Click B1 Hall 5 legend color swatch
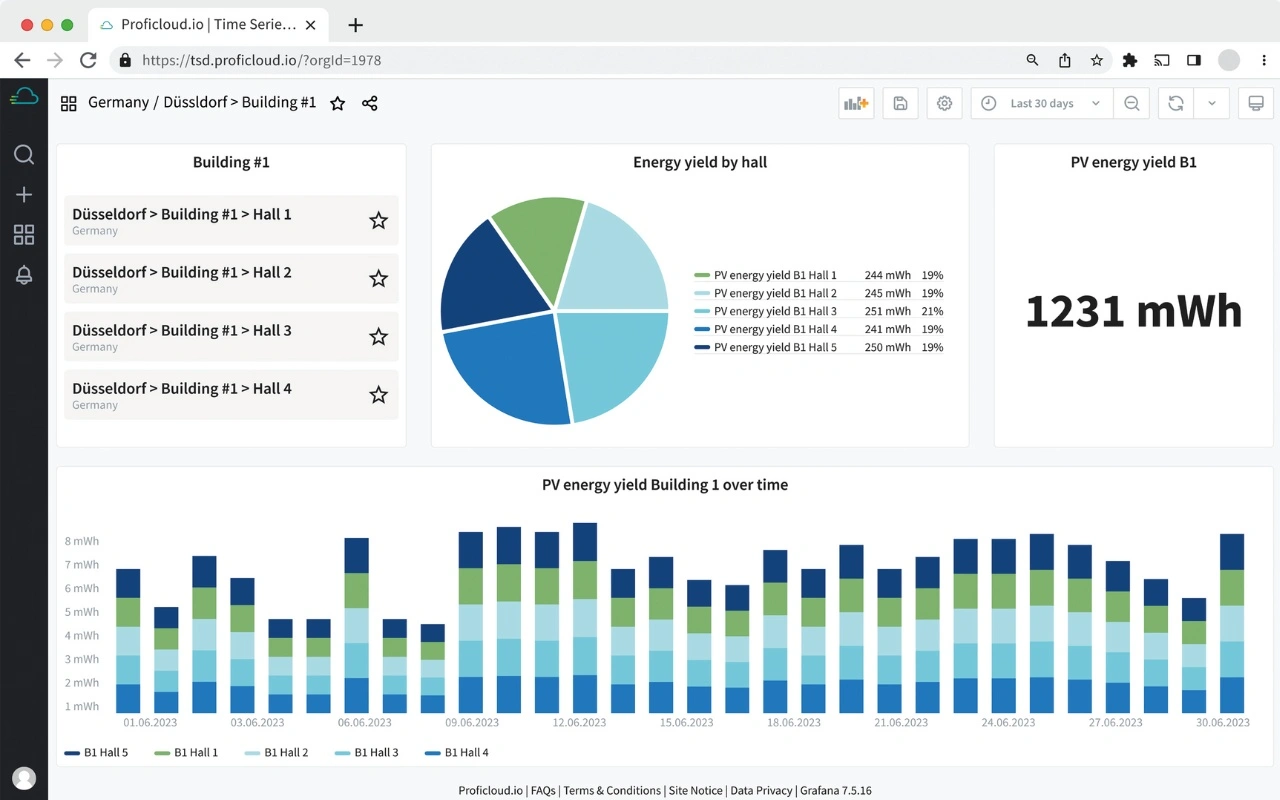Viewport: 1280px width, 800px height. pos(72,753)
